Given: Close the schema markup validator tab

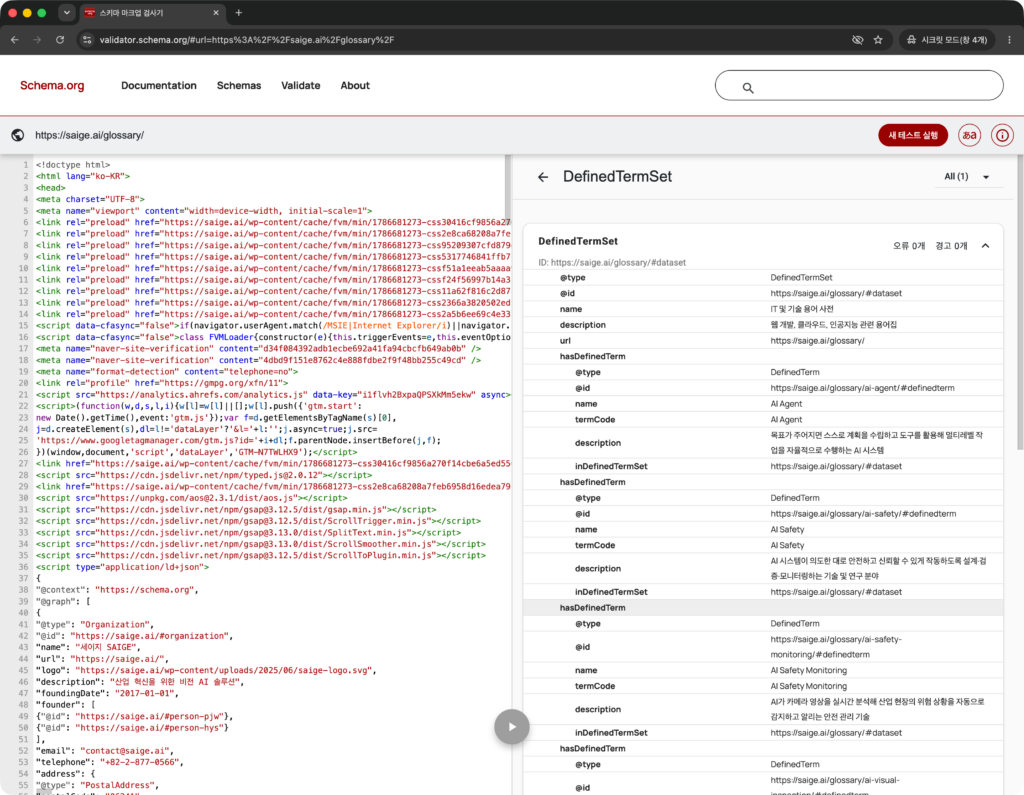Looking at the screenshot, I should (x=216, y=12).
